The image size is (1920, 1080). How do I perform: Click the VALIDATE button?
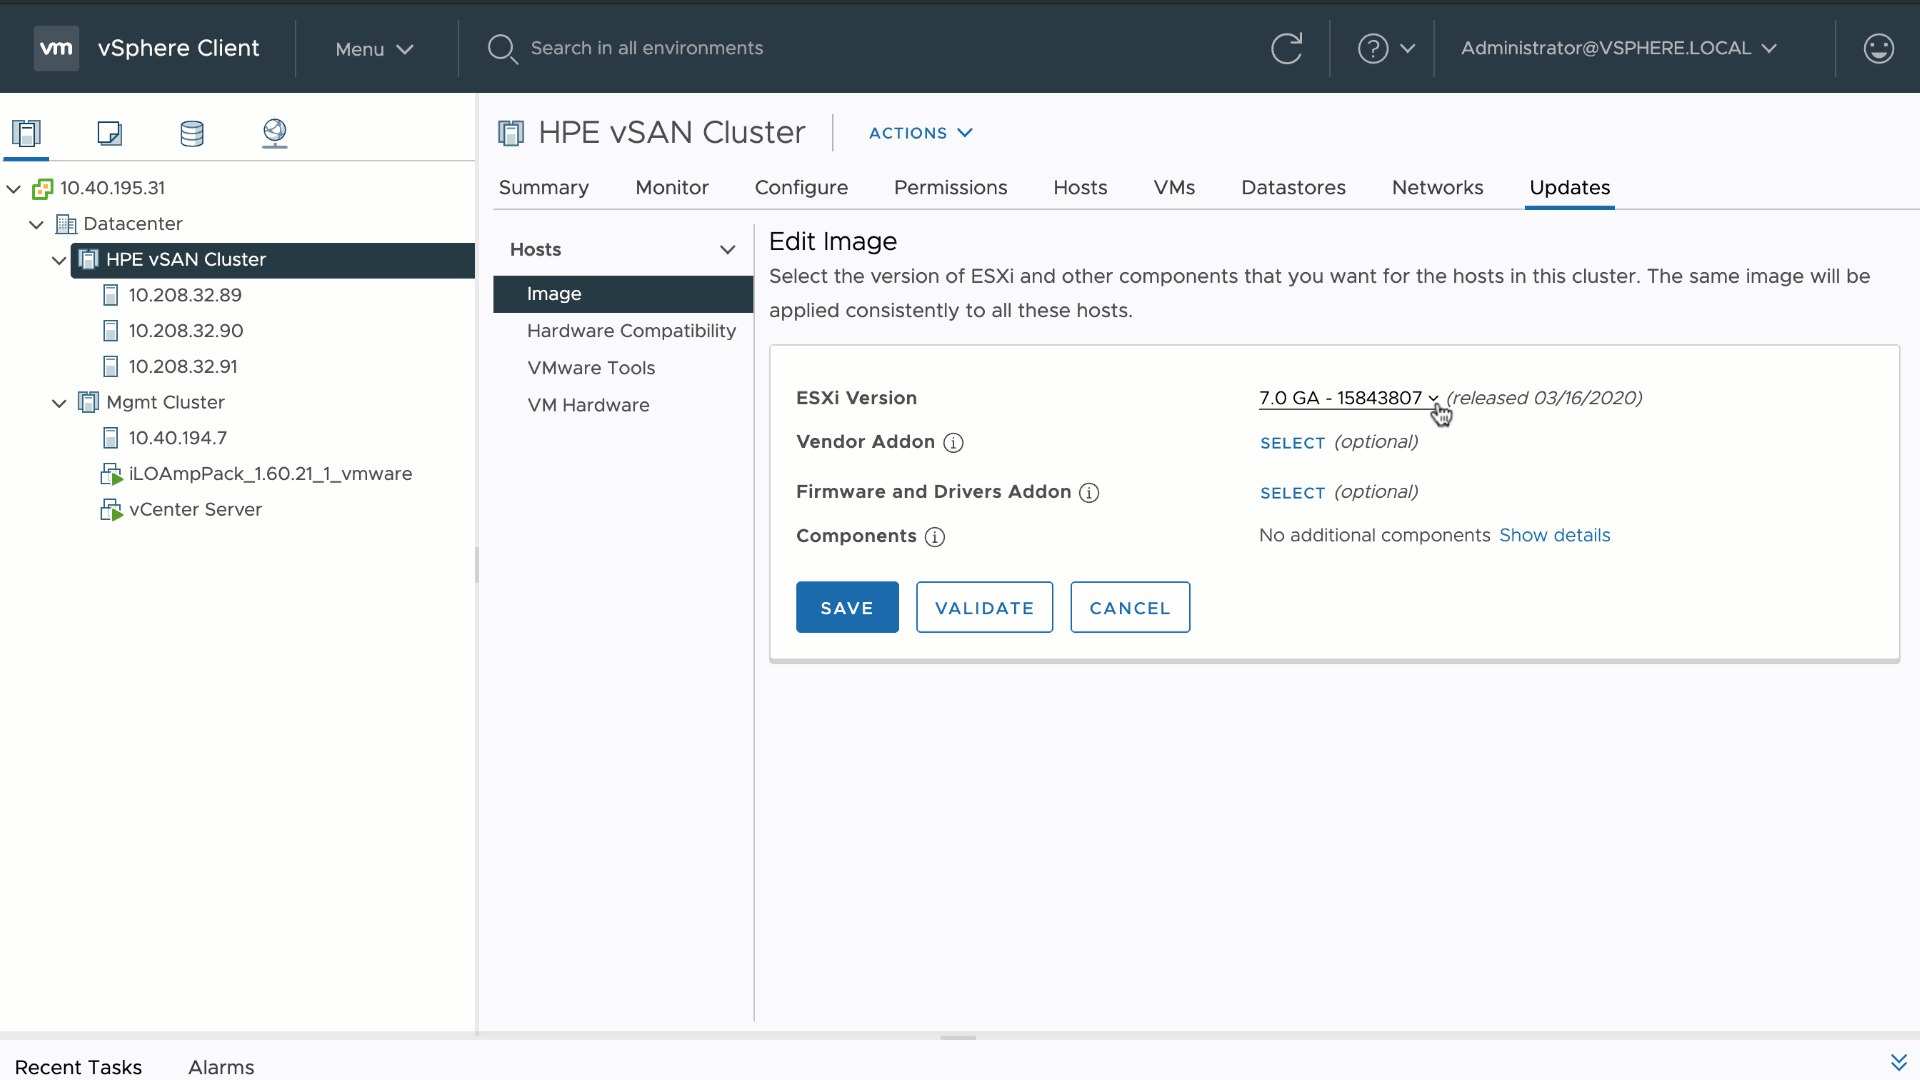pyautogui.click(x=984, y=607)
